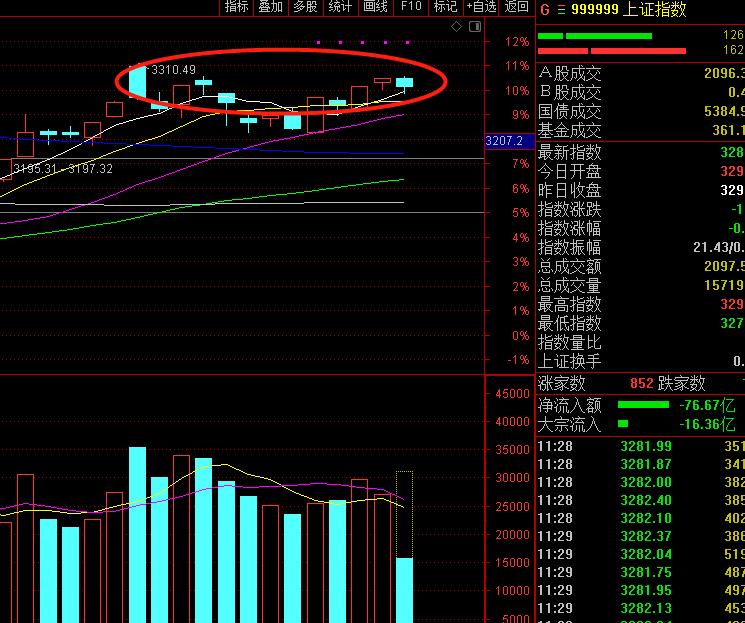This screenshot has height=623, width=745.
Task: Switch to 多股 multi-stock view
Action: [304, 7]
